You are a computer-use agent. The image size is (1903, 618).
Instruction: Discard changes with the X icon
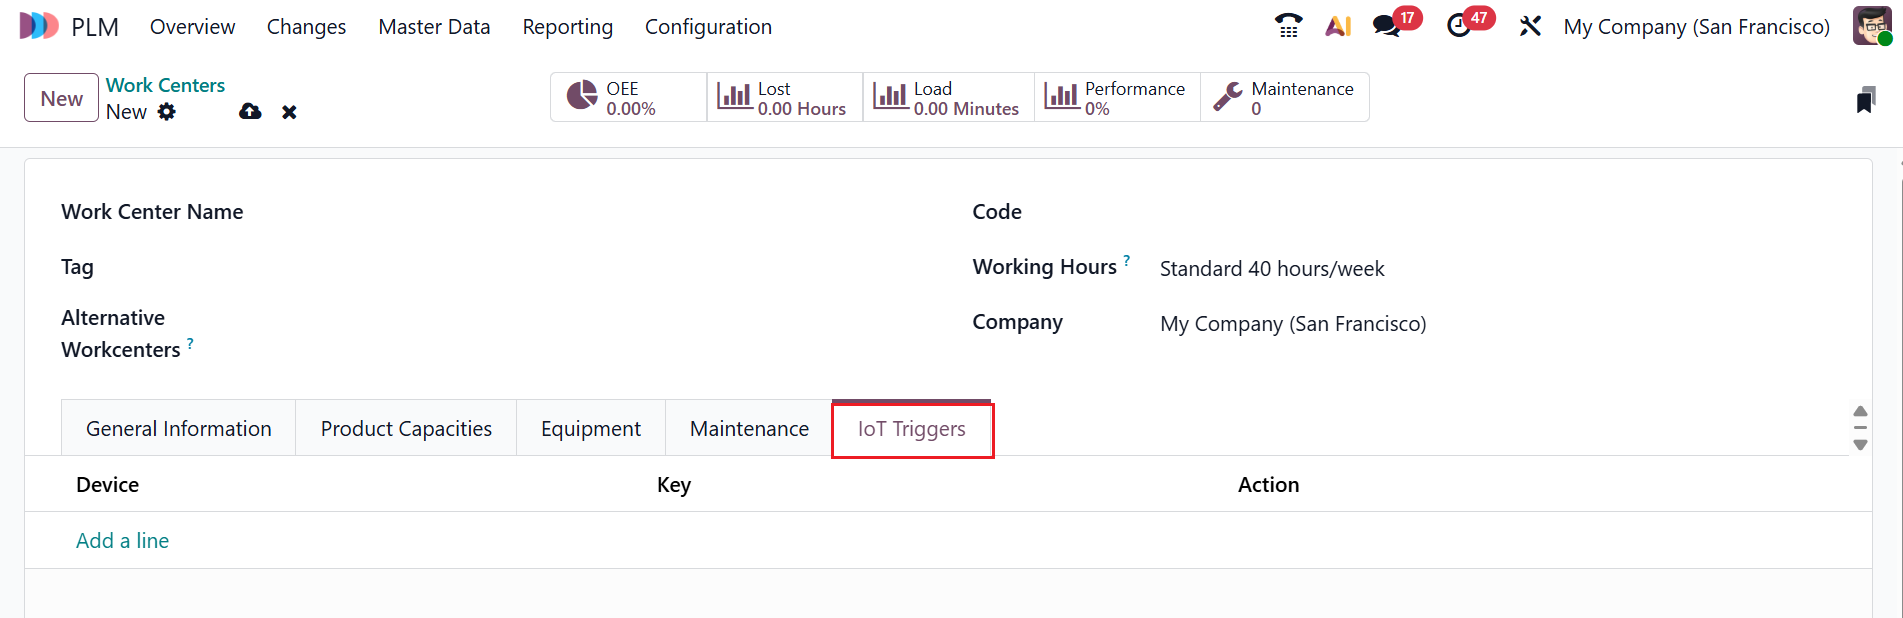click(289, 112)
